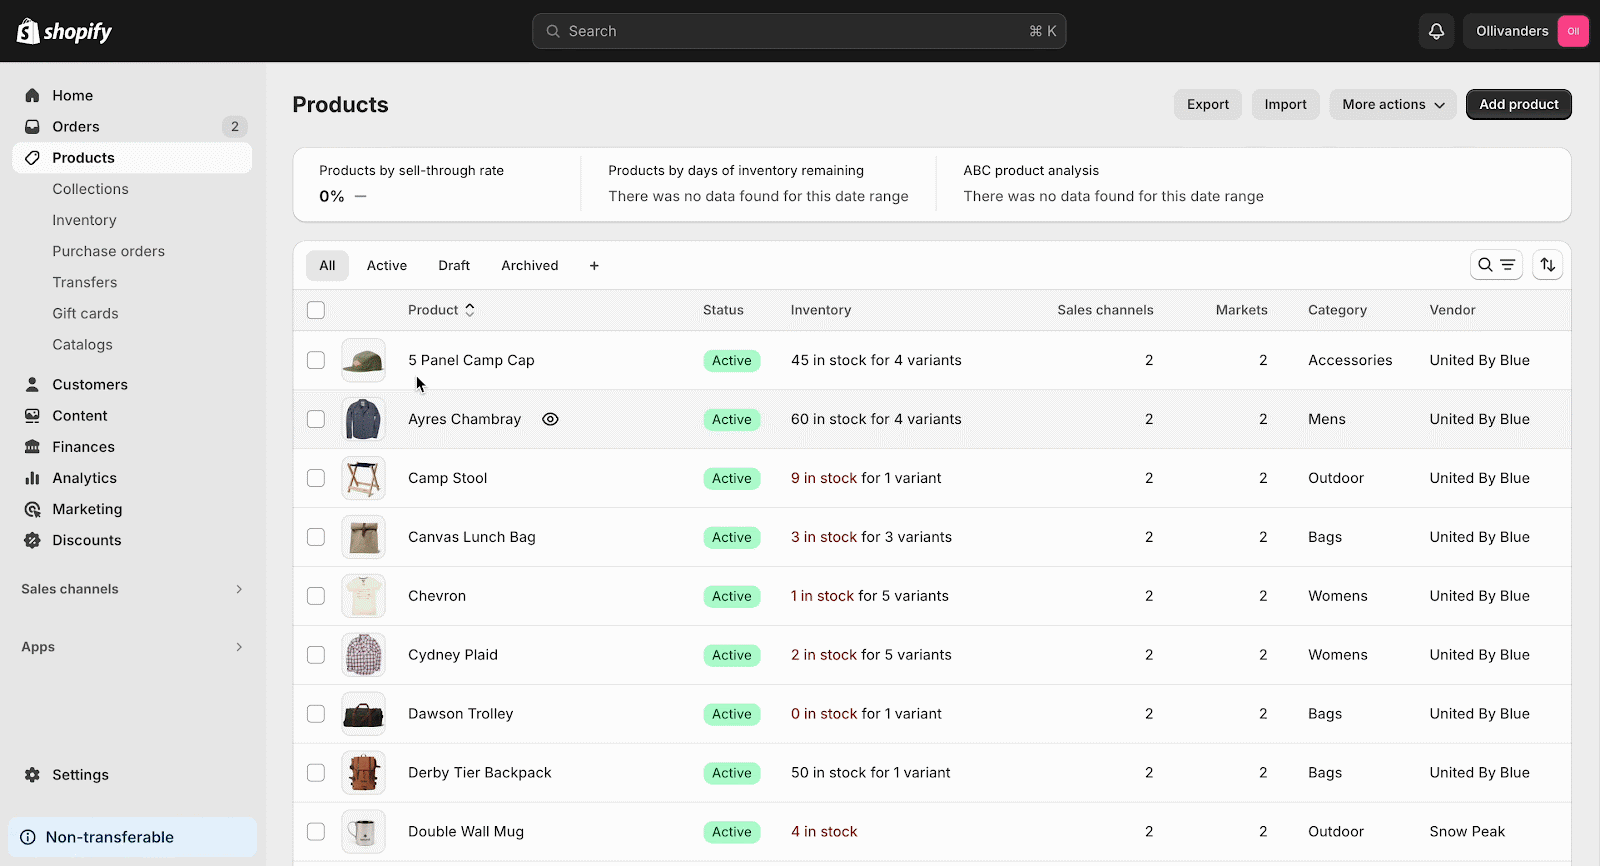Check the Double Wall Mug checkbox
The image size is (1600, 866).
click(x=316, y=831)
